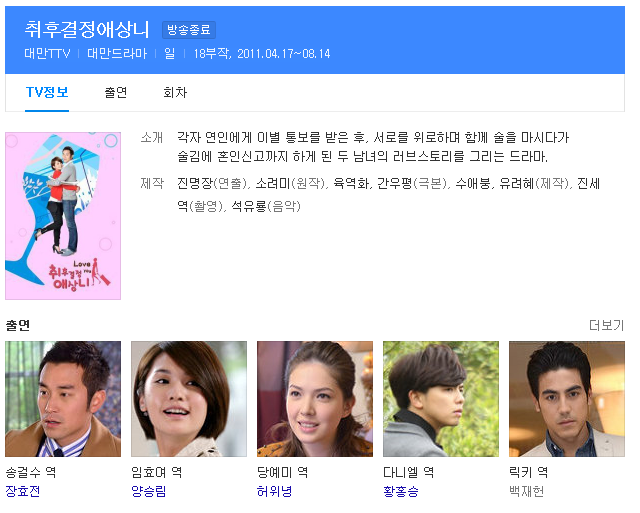Click the 백재현 actor name
The width and height of the screenshot is (640, 513).
coord(527,491)
